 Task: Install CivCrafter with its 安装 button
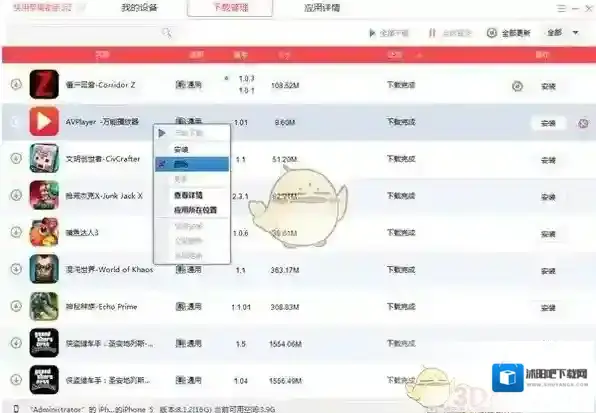pos(548,160)
